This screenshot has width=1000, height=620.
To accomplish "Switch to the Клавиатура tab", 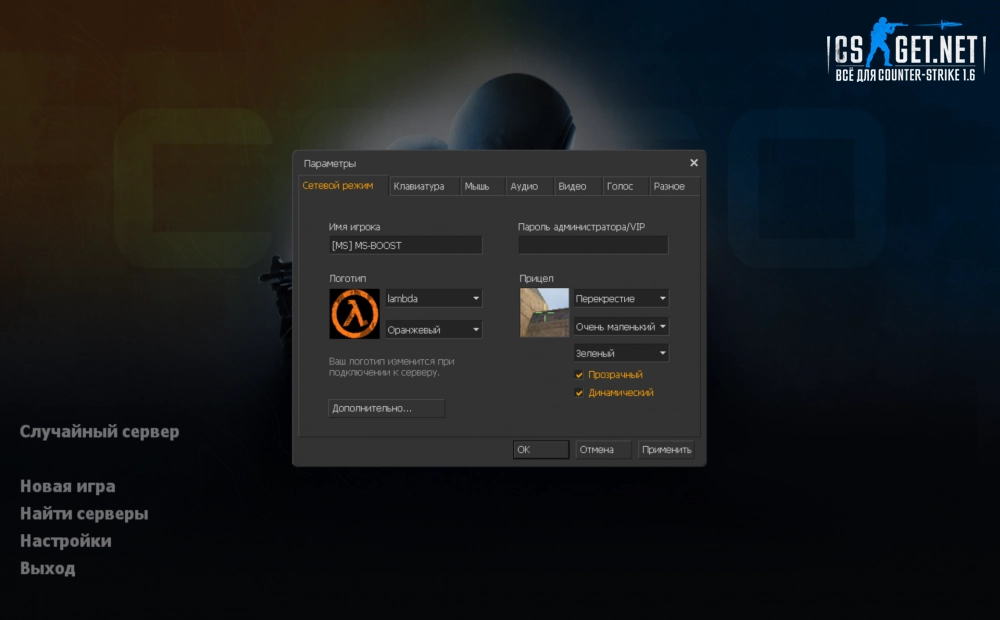I will coord(419,187).
